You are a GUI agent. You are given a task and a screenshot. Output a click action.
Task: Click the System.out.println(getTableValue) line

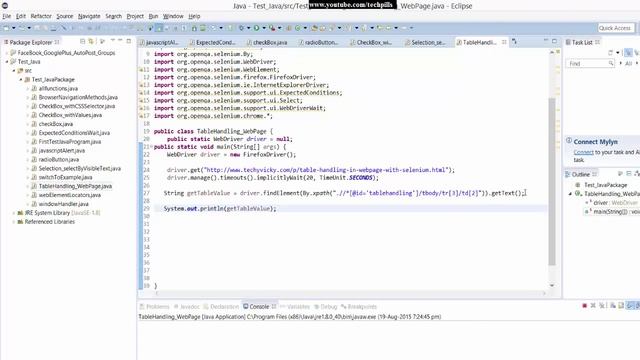coord(220,209)
